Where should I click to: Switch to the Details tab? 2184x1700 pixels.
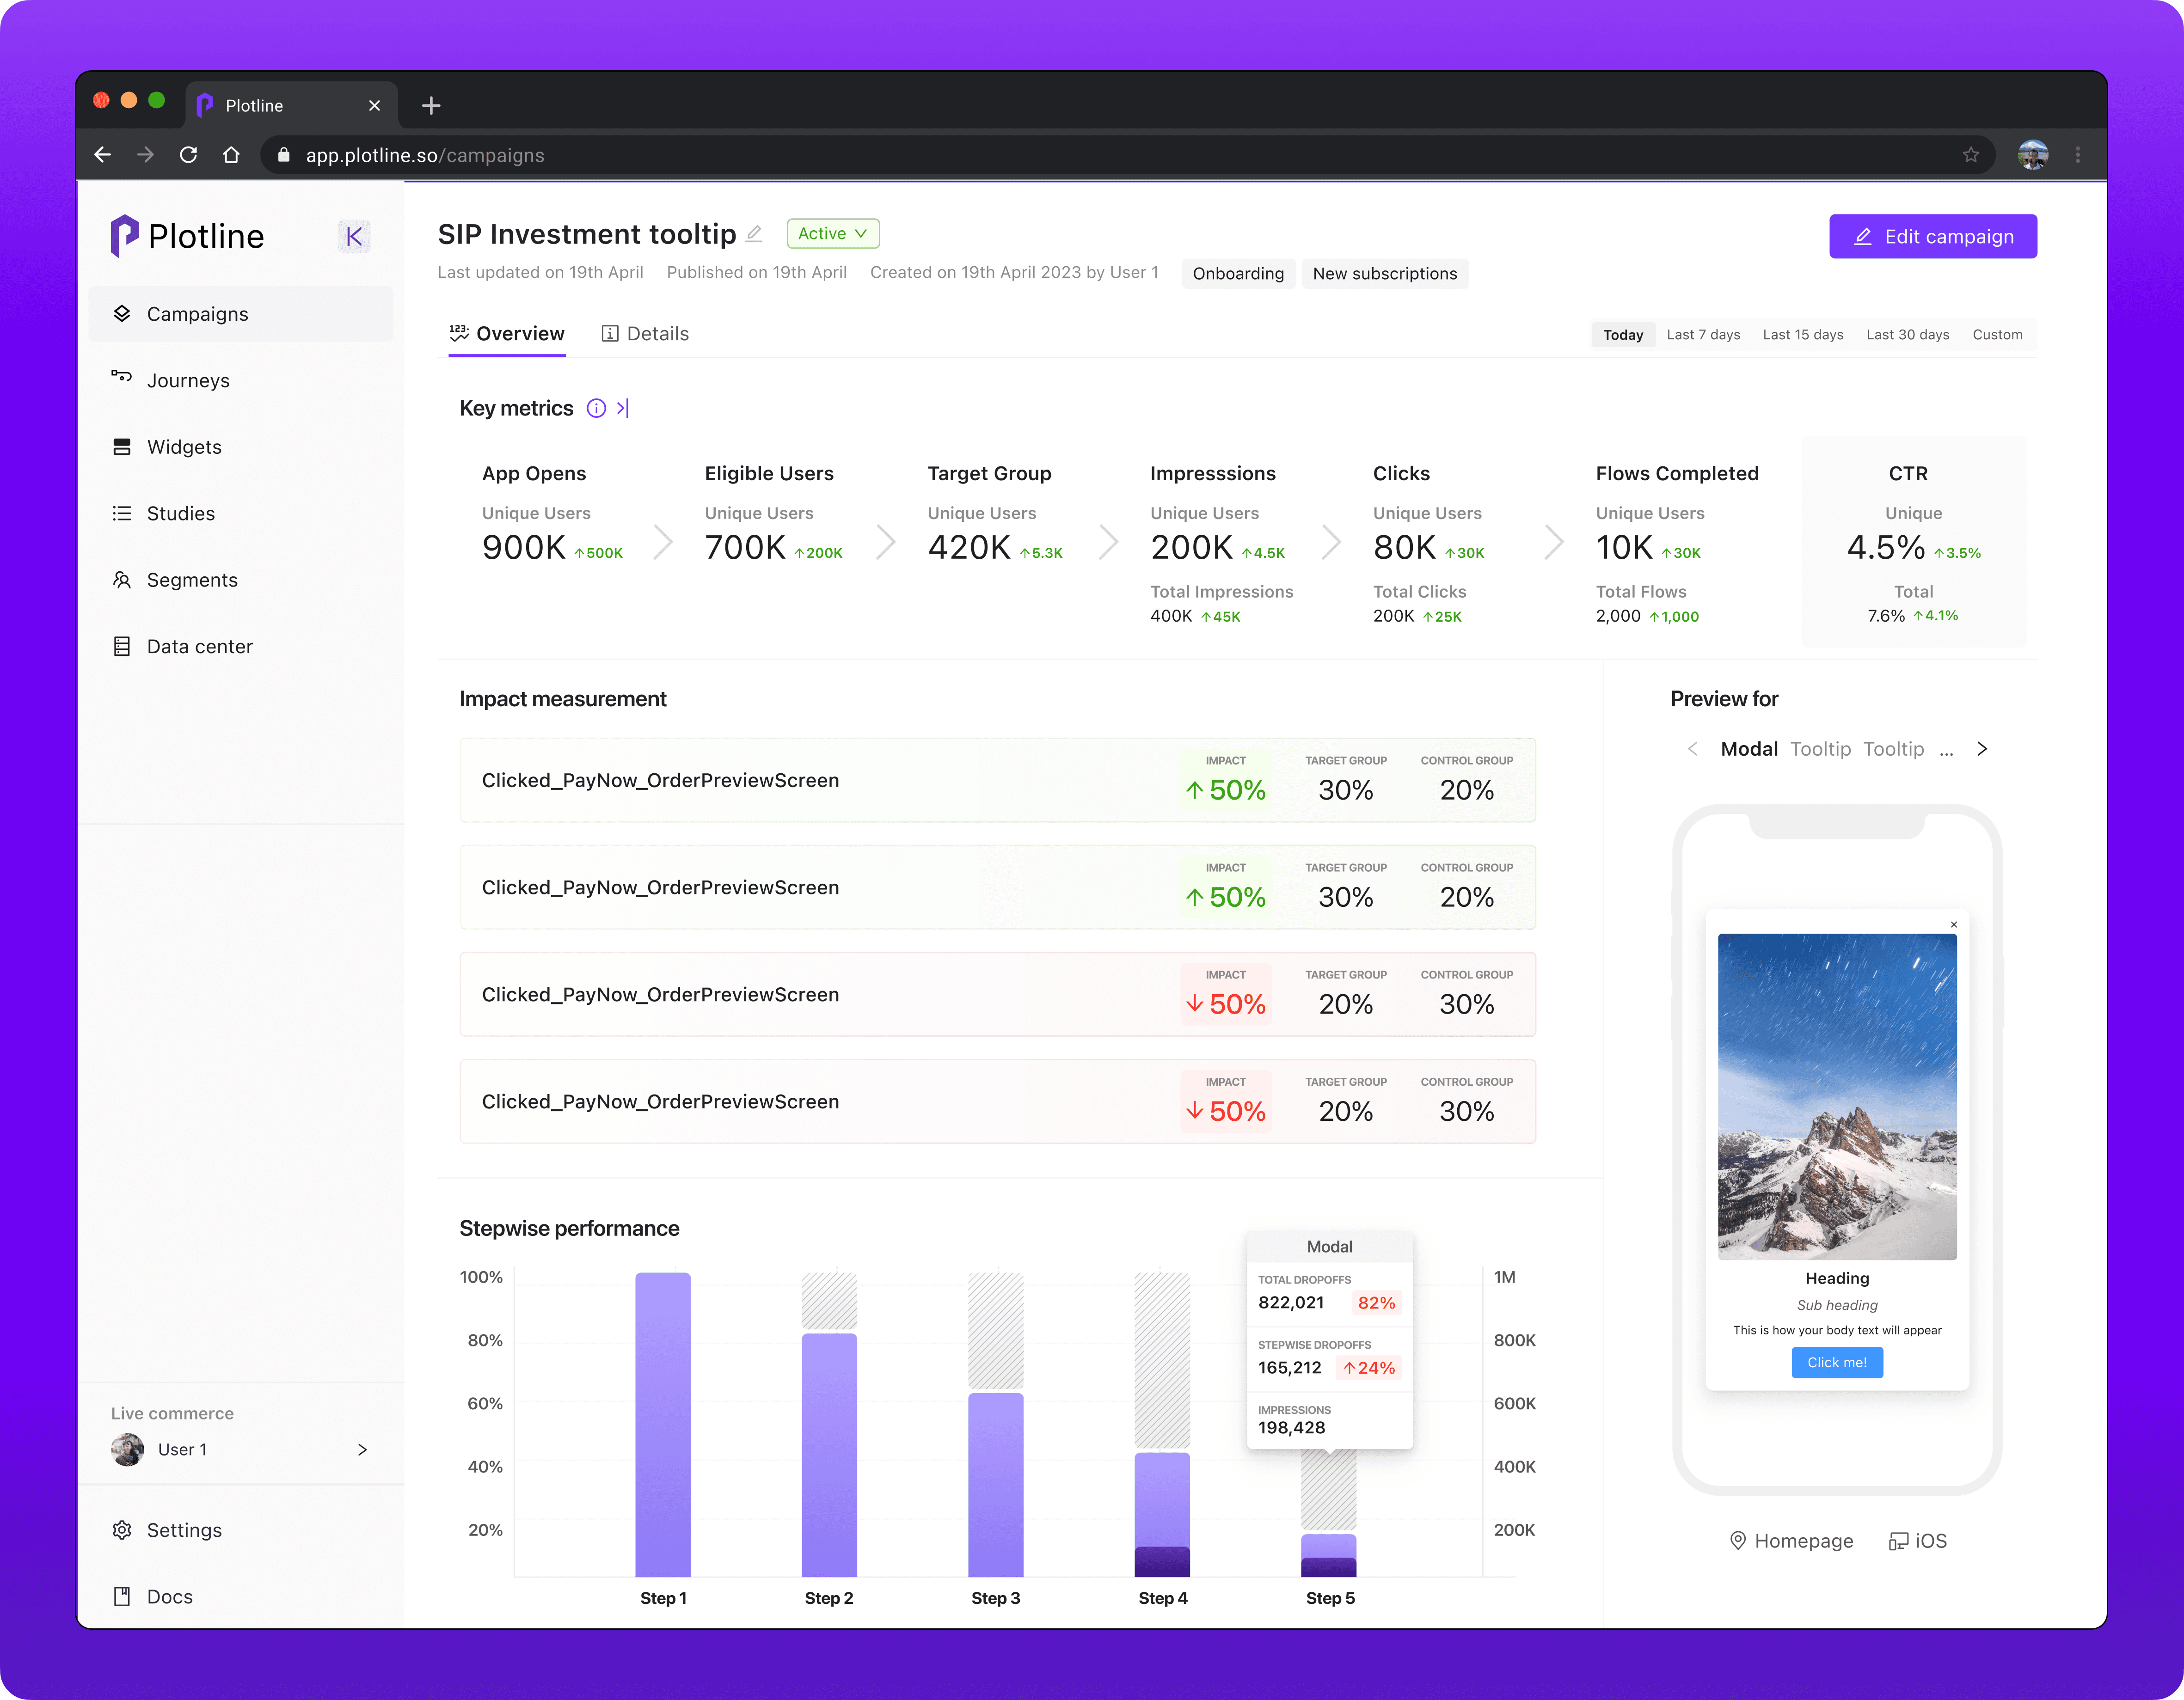coord(645,334)
